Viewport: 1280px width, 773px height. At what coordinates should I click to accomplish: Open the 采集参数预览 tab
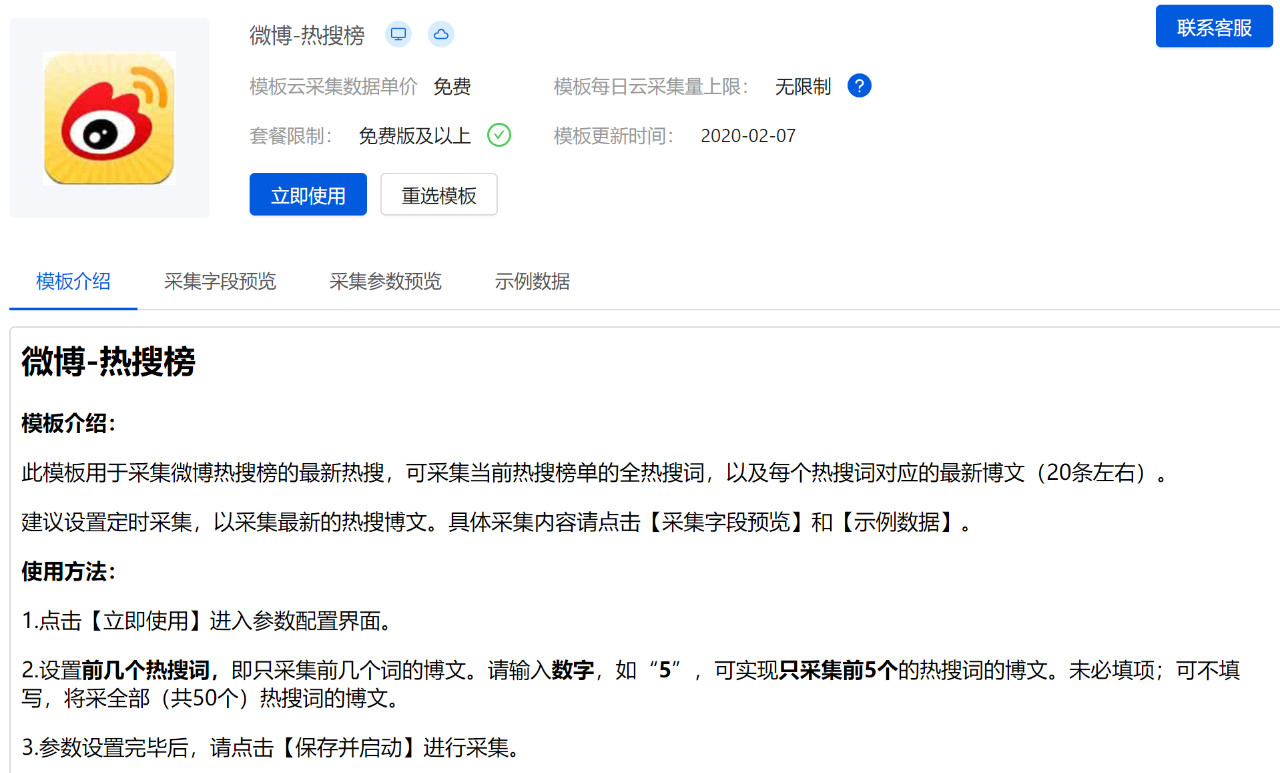pos(385,281)
